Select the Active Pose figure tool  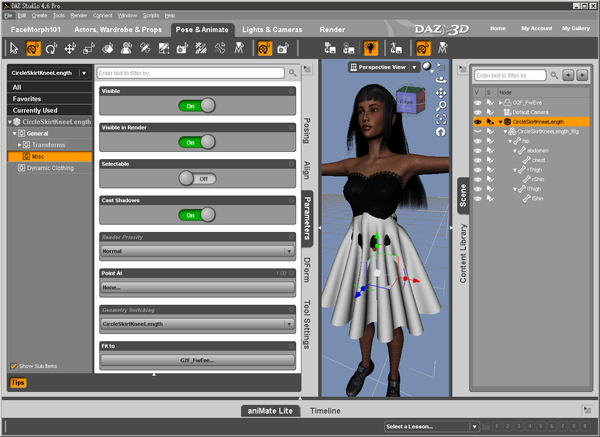point(126,49)
